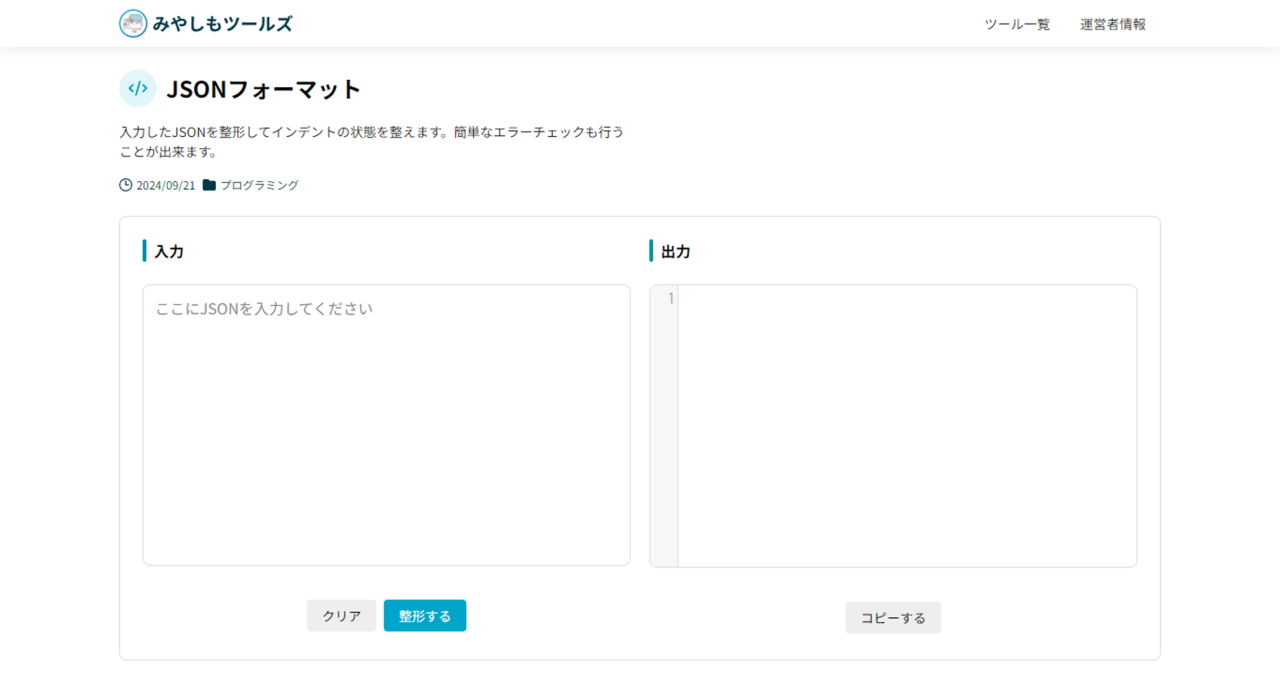Click the クリア button

342,616
